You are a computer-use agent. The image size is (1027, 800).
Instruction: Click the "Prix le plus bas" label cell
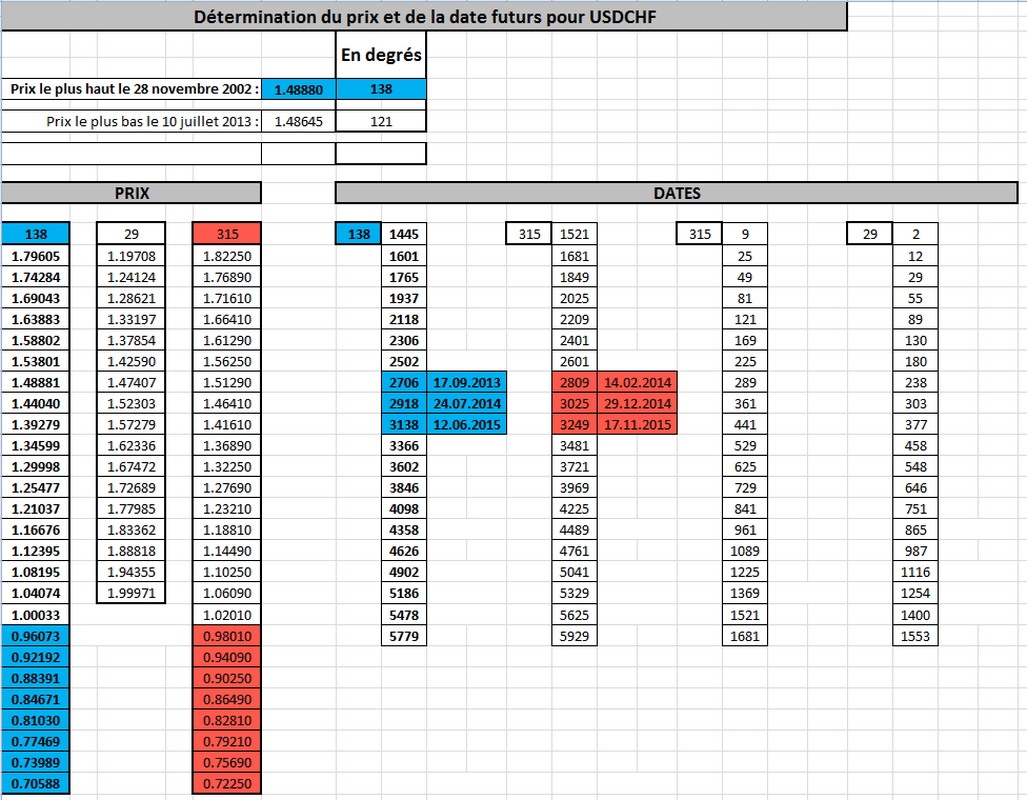coord(132,122)
